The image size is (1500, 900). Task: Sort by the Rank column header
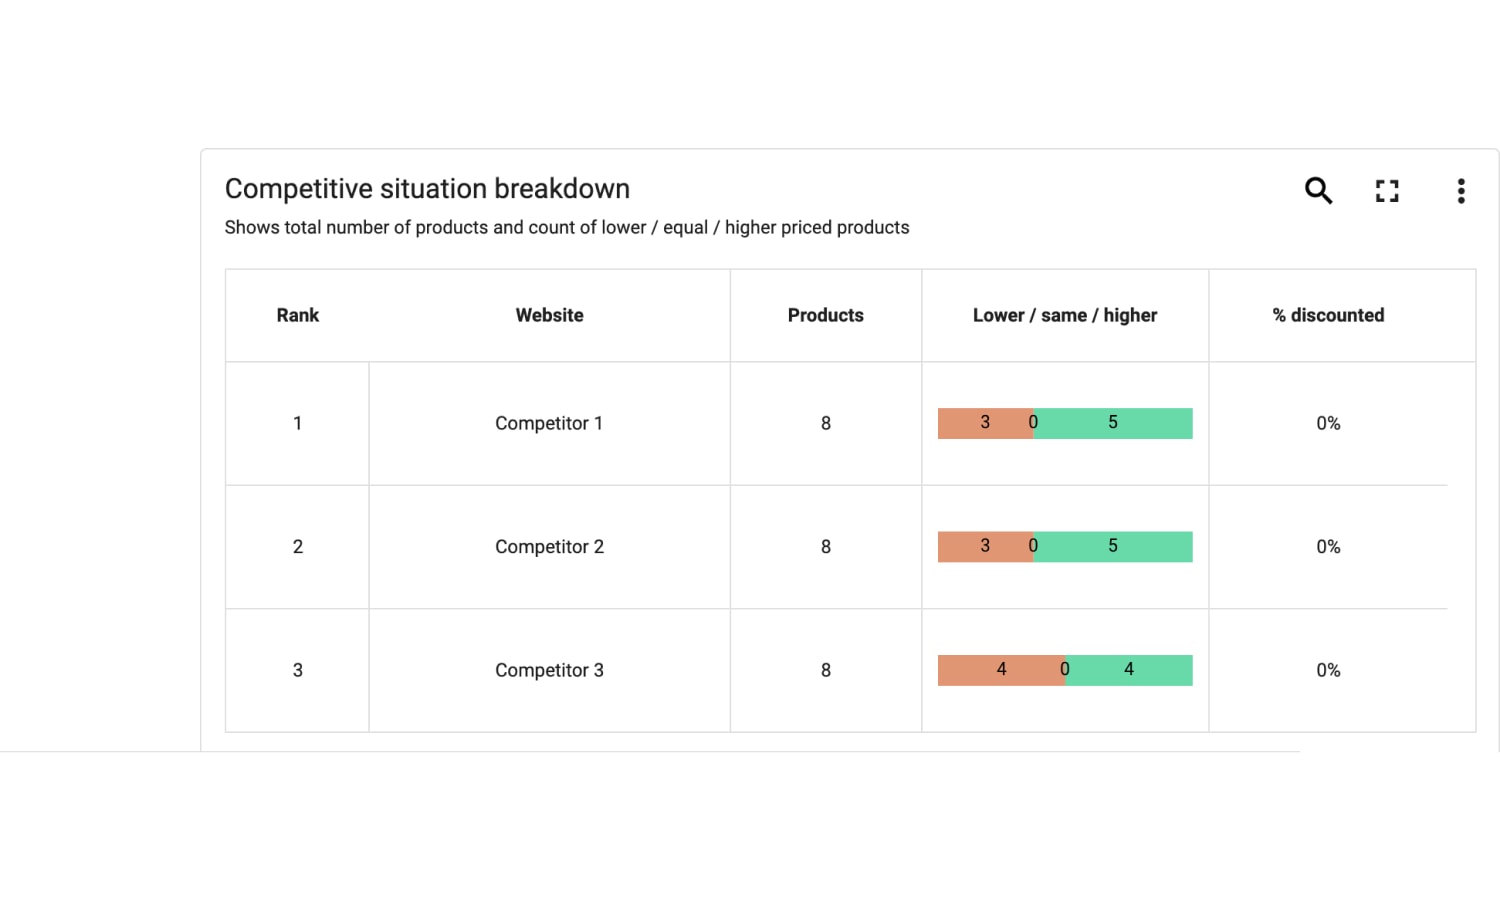click(297, 315)
